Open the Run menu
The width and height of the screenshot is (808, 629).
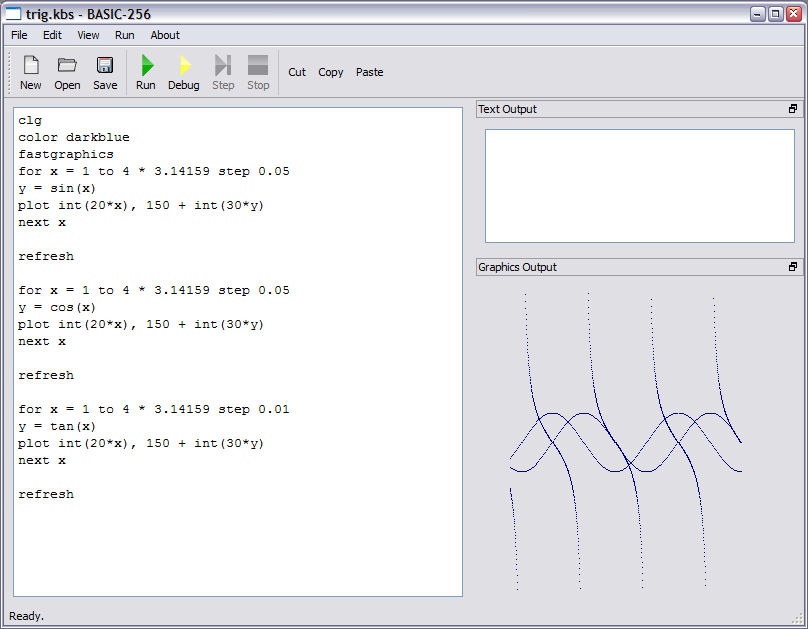pyautogui.click(x=125, y=35)
